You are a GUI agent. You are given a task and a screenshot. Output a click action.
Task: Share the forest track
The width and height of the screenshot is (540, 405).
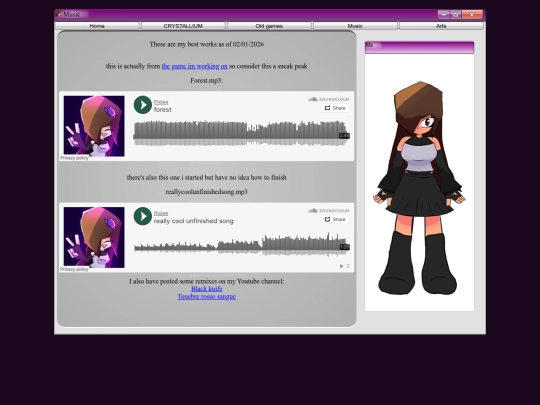[x=335, y=108]
